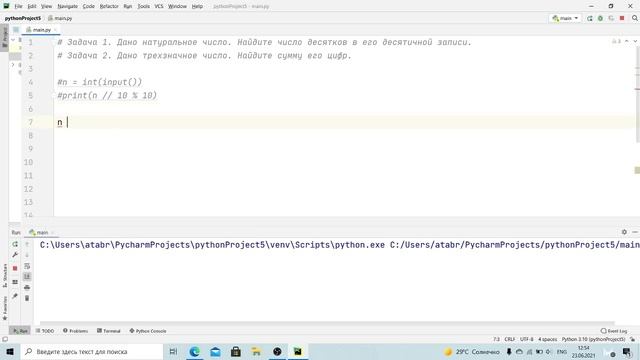Viewport: 640px width, 360px height.
Task: Open the Navigate menu
Action: (x=67, y=7)
